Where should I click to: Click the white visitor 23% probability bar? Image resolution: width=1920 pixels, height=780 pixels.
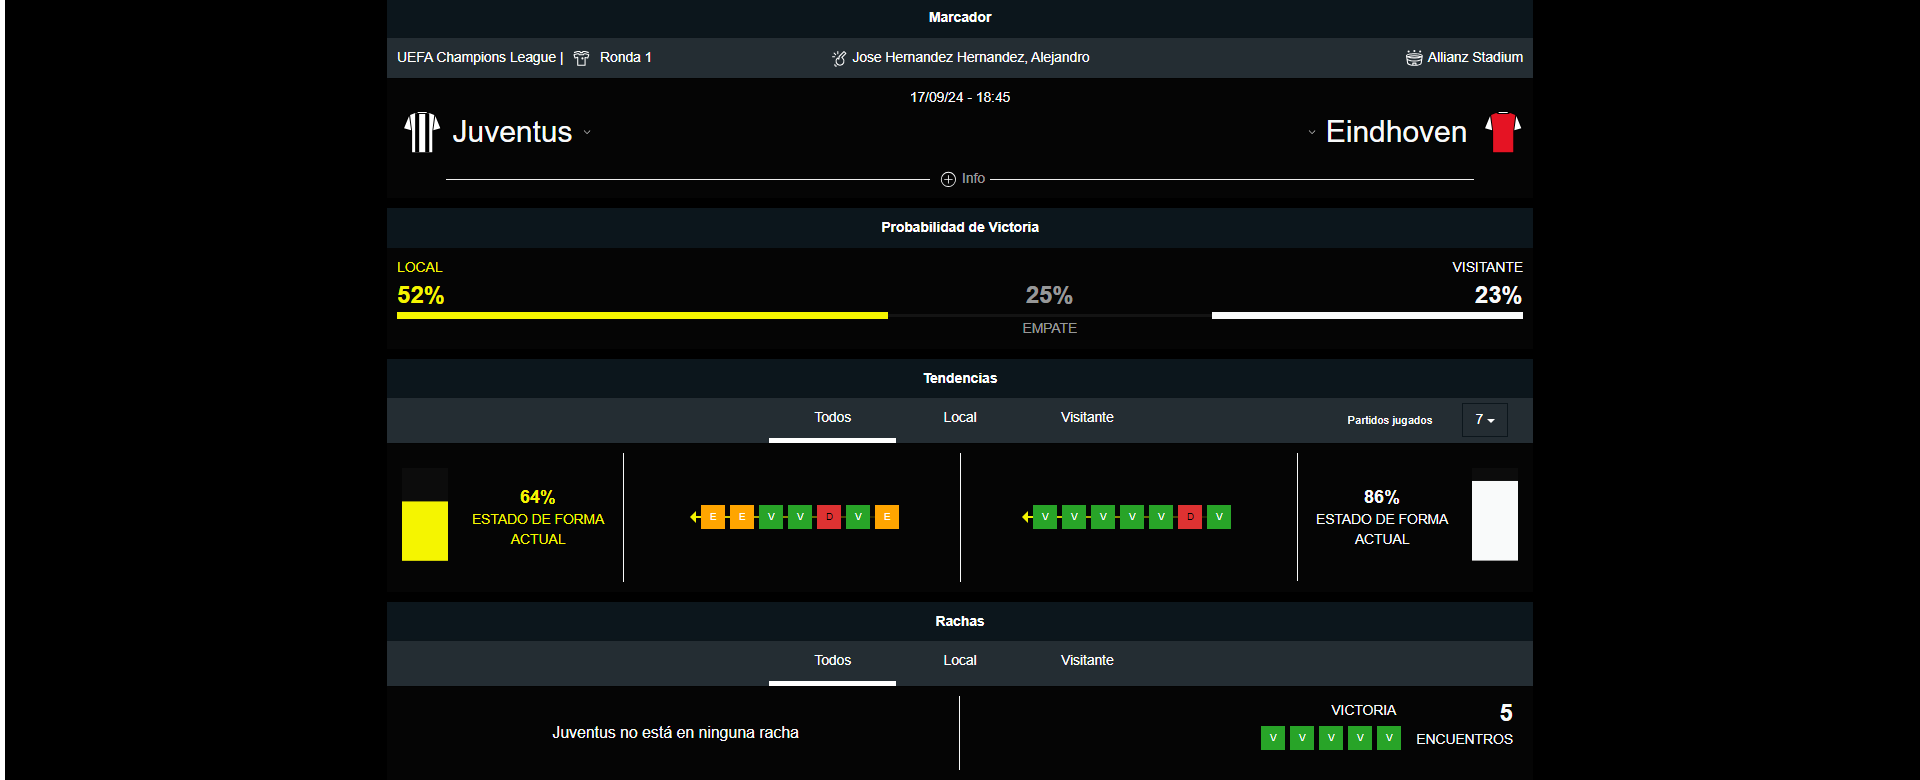click(1367, 316)
